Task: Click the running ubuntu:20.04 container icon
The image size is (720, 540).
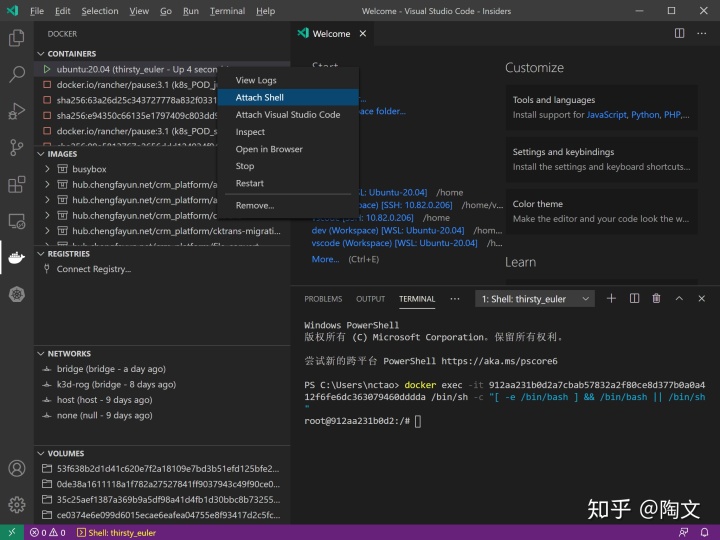Action: click(x=47, y=69)
